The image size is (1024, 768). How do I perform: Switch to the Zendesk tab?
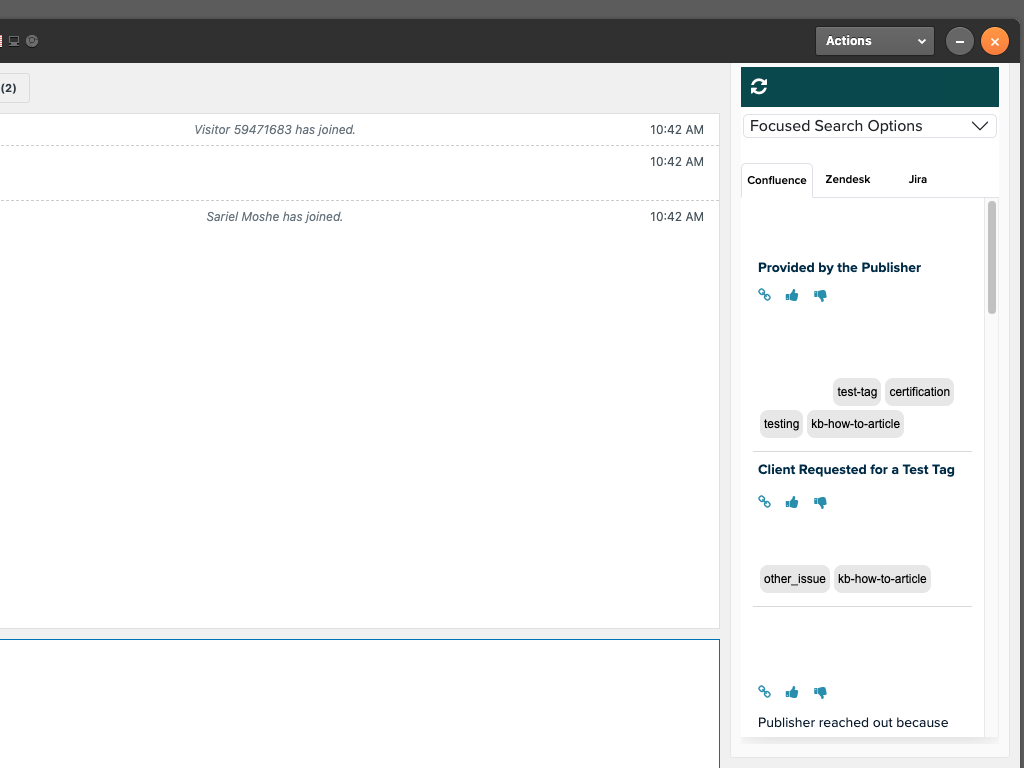click(x=847, y=180)
